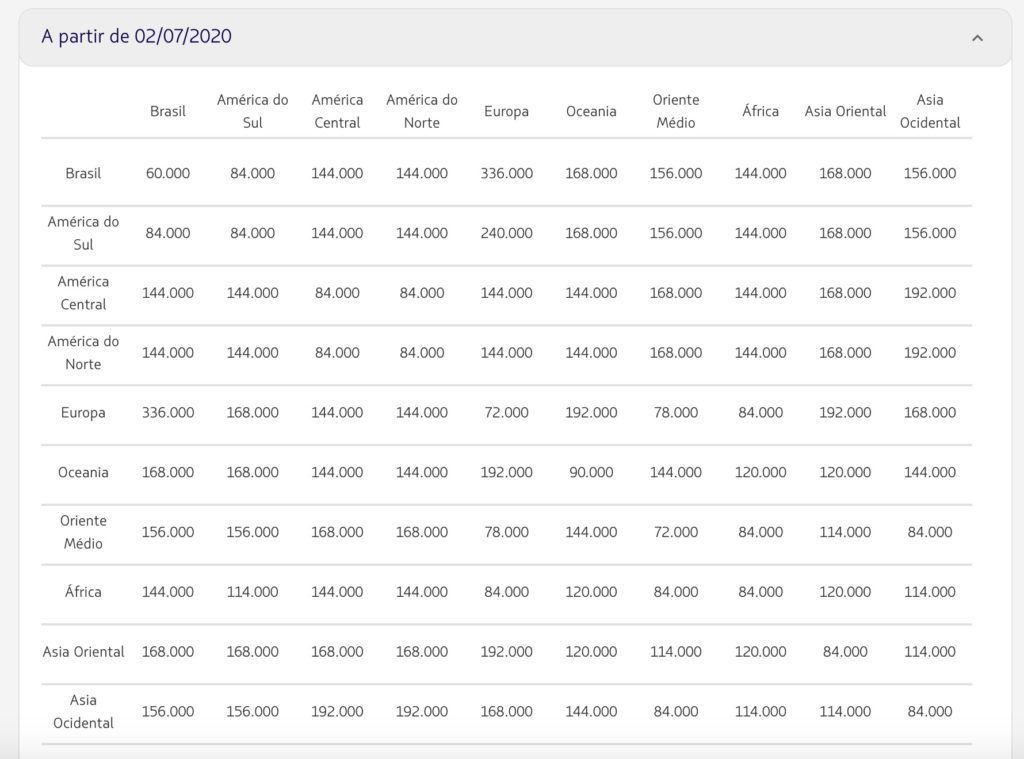
Task: Click 192.000 in América do Norte row Asia Ocidental column
Action: 930,353
